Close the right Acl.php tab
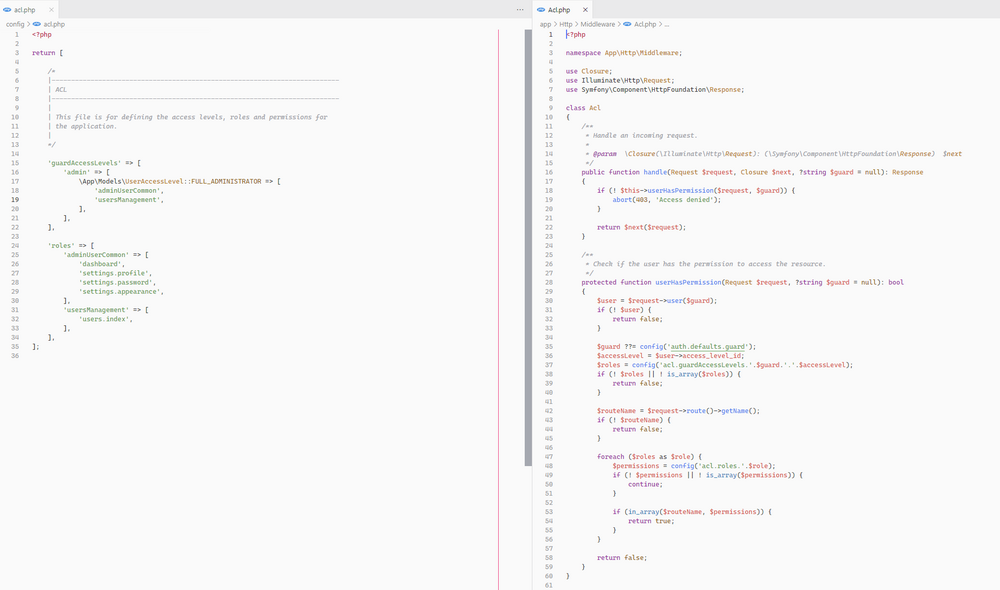The image size is (1000, 590). [x=585, y=10]
